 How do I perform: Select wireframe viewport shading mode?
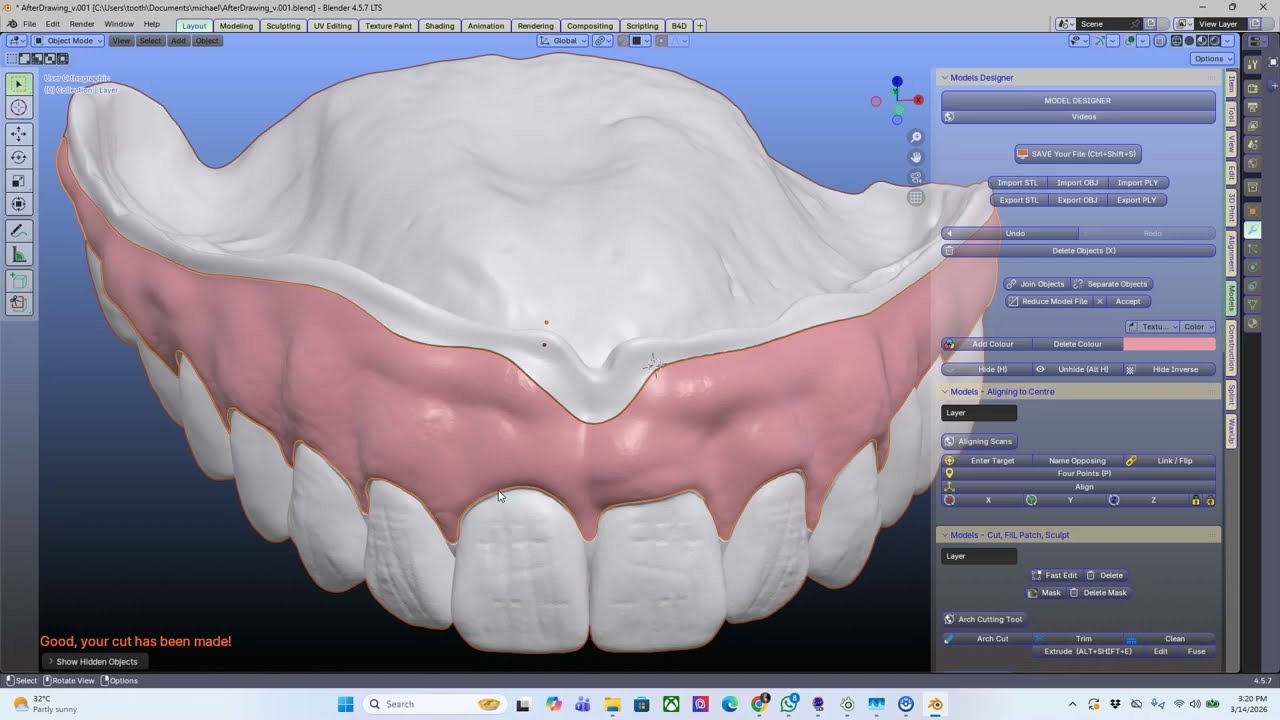click(x=1176, y=41)
